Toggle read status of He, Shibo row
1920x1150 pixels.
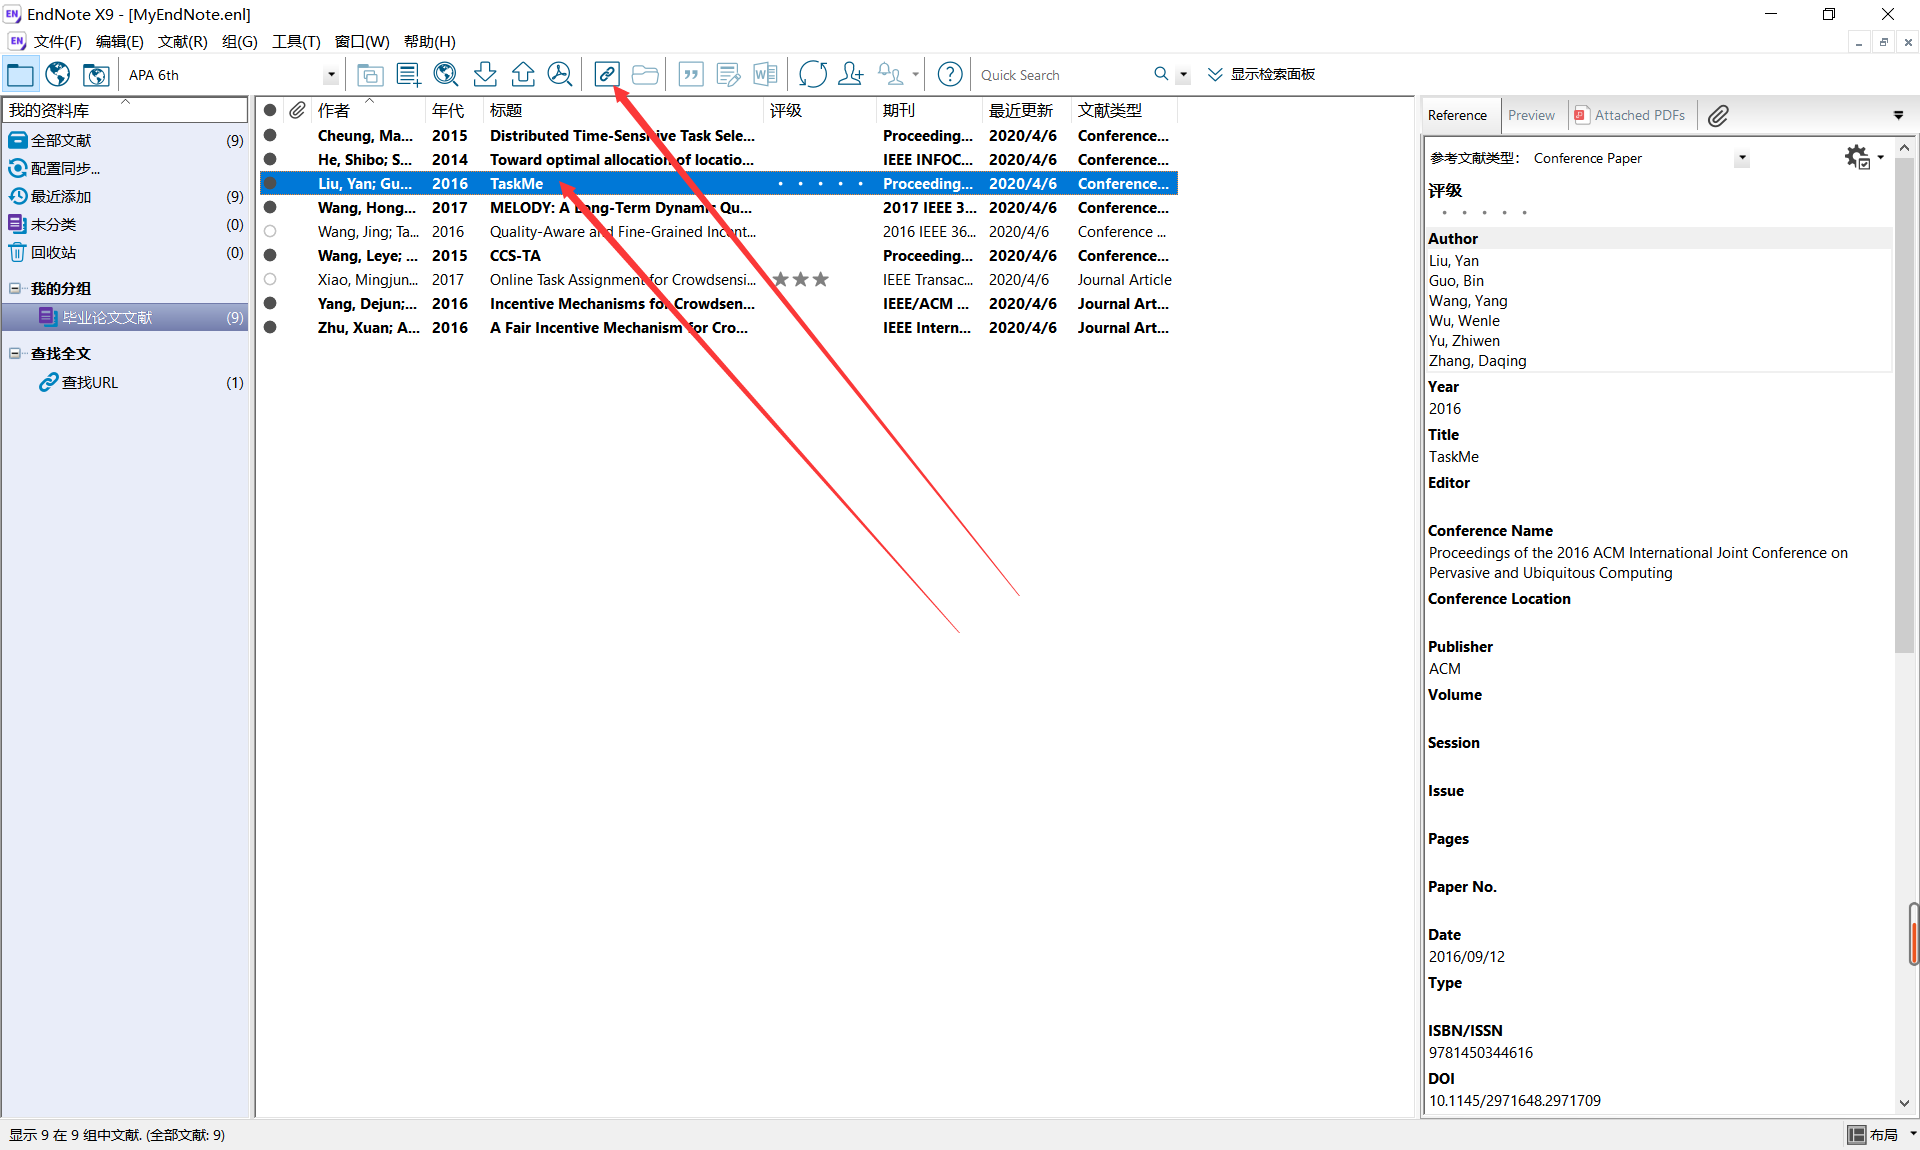point(270,159)
